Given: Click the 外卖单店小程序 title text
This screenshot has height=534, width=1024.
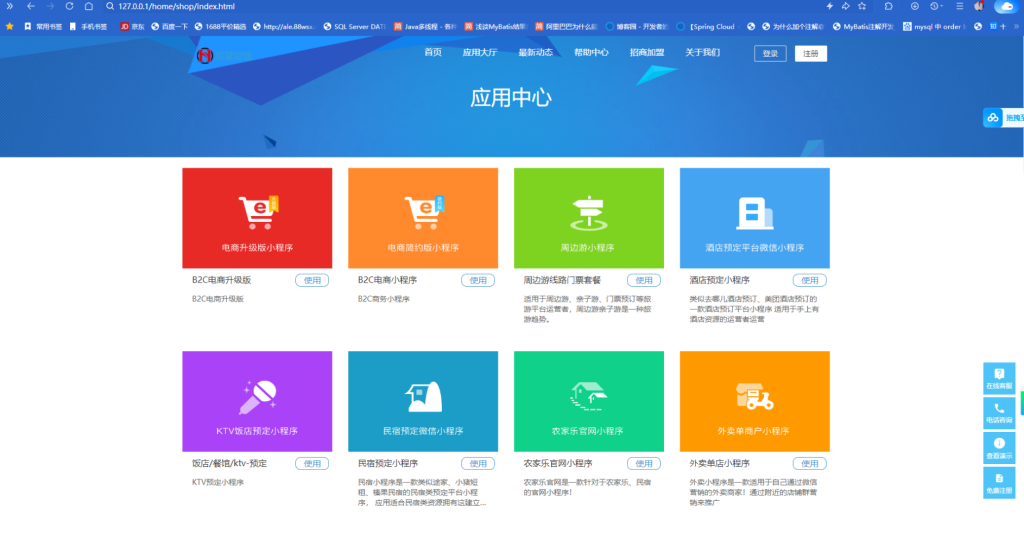Looking at the screenshot, I should 720,463.
